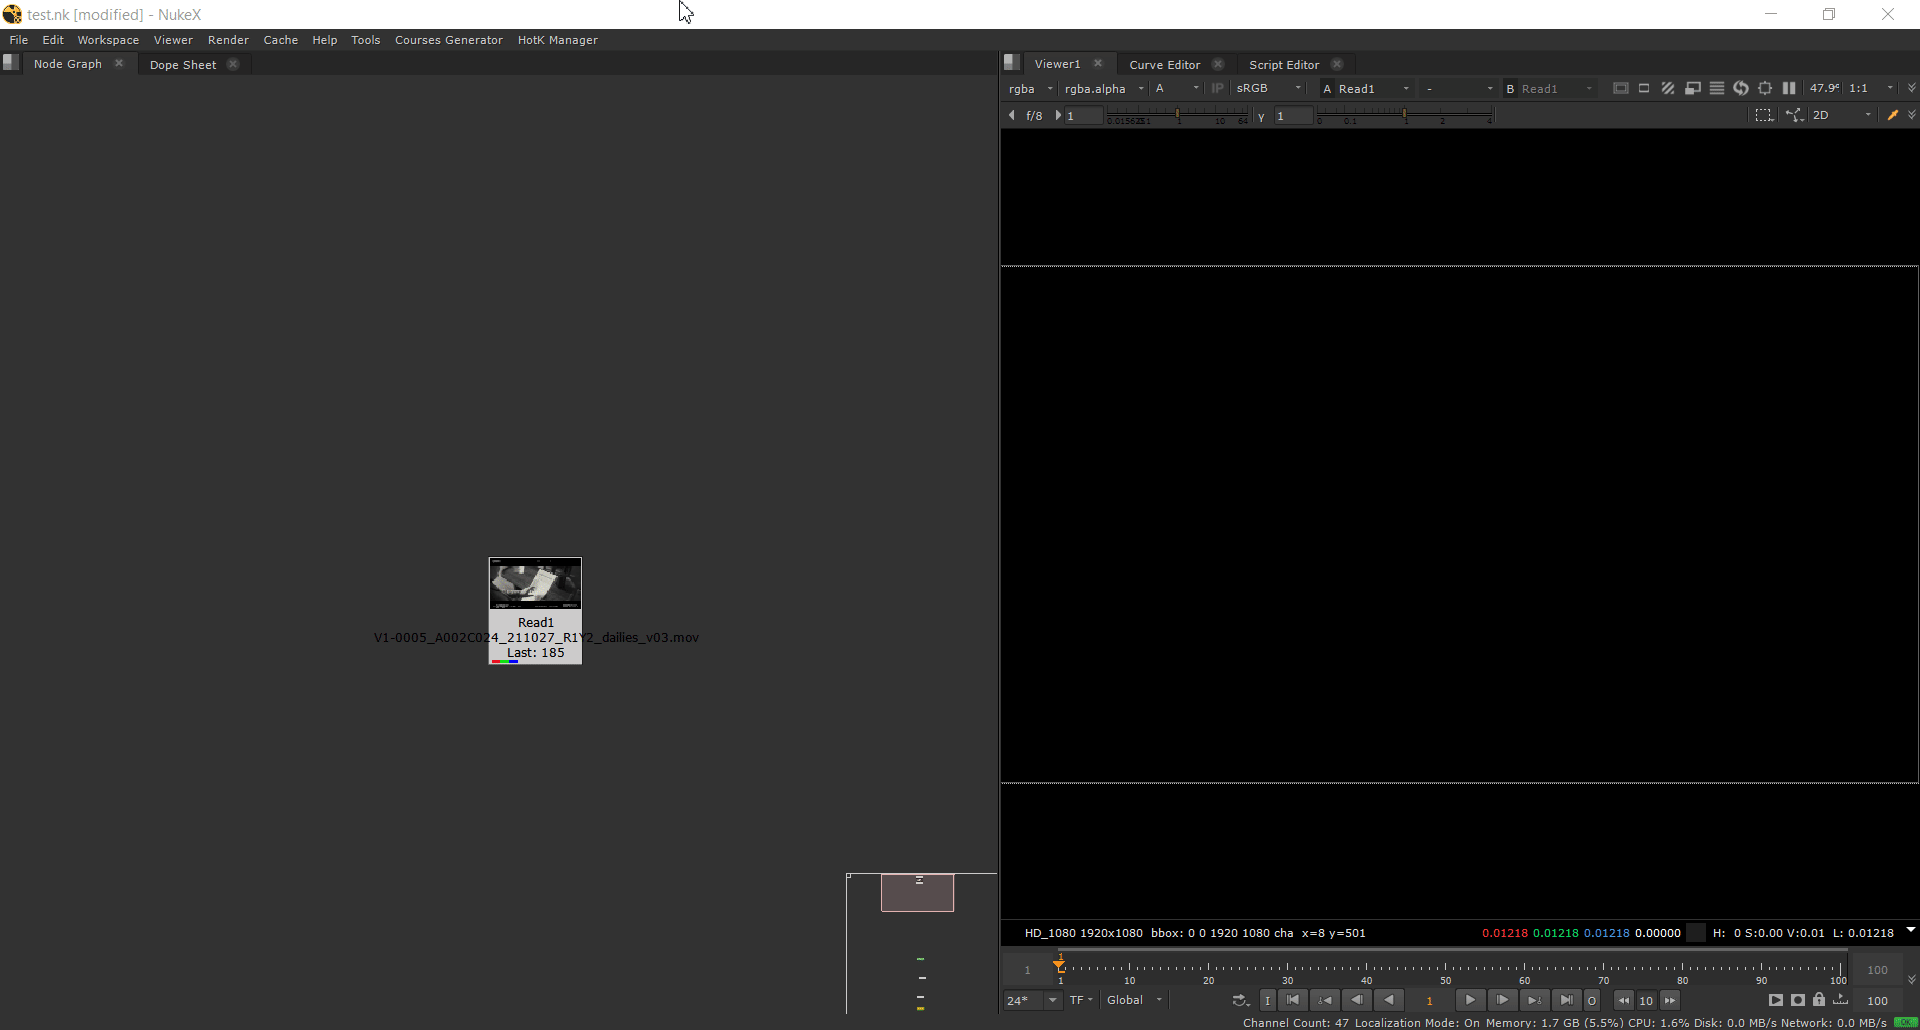1920x1030 pixels.
Task: Pause viewer updates with the pause icon
Action: (1789, 88)
